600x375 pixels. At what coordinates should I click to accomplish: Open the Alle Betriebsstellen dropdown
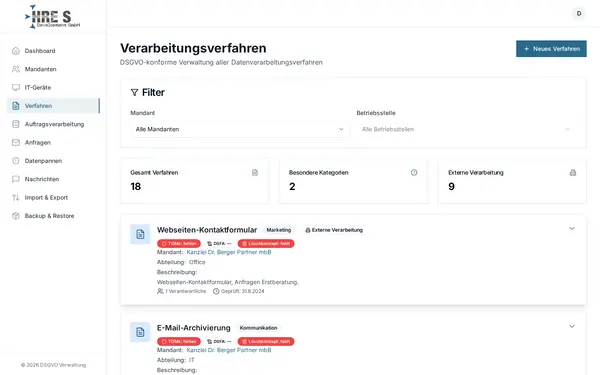pyautogui.click(x=466, y=129)
